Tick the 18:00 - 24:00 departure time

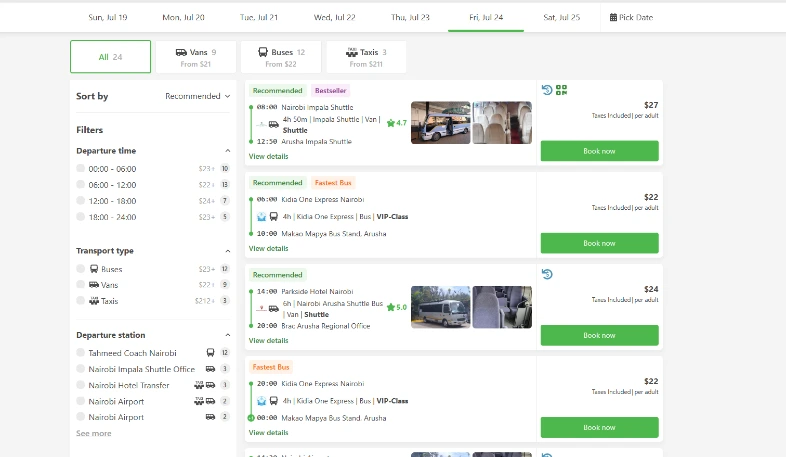click(81, 217)
